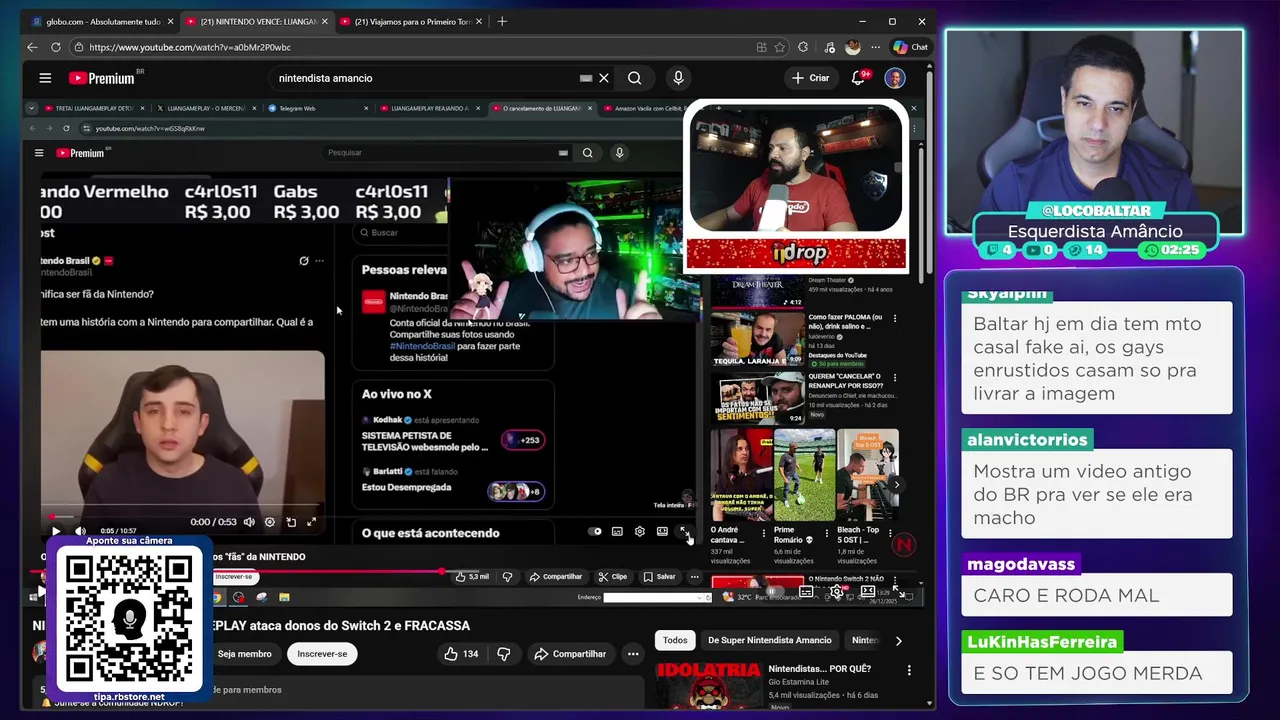Click the browser address bar URL

tap(190, 47)
